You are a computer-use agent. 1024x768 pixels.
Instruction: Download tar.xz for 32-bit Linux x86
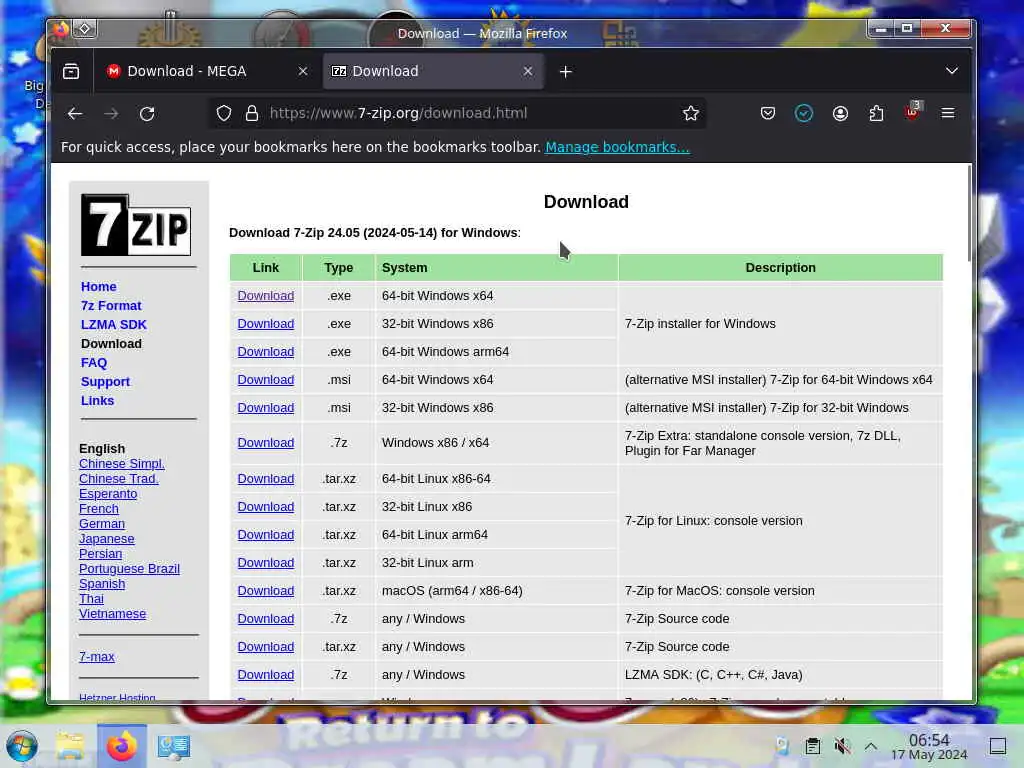[x=266, y=507]
